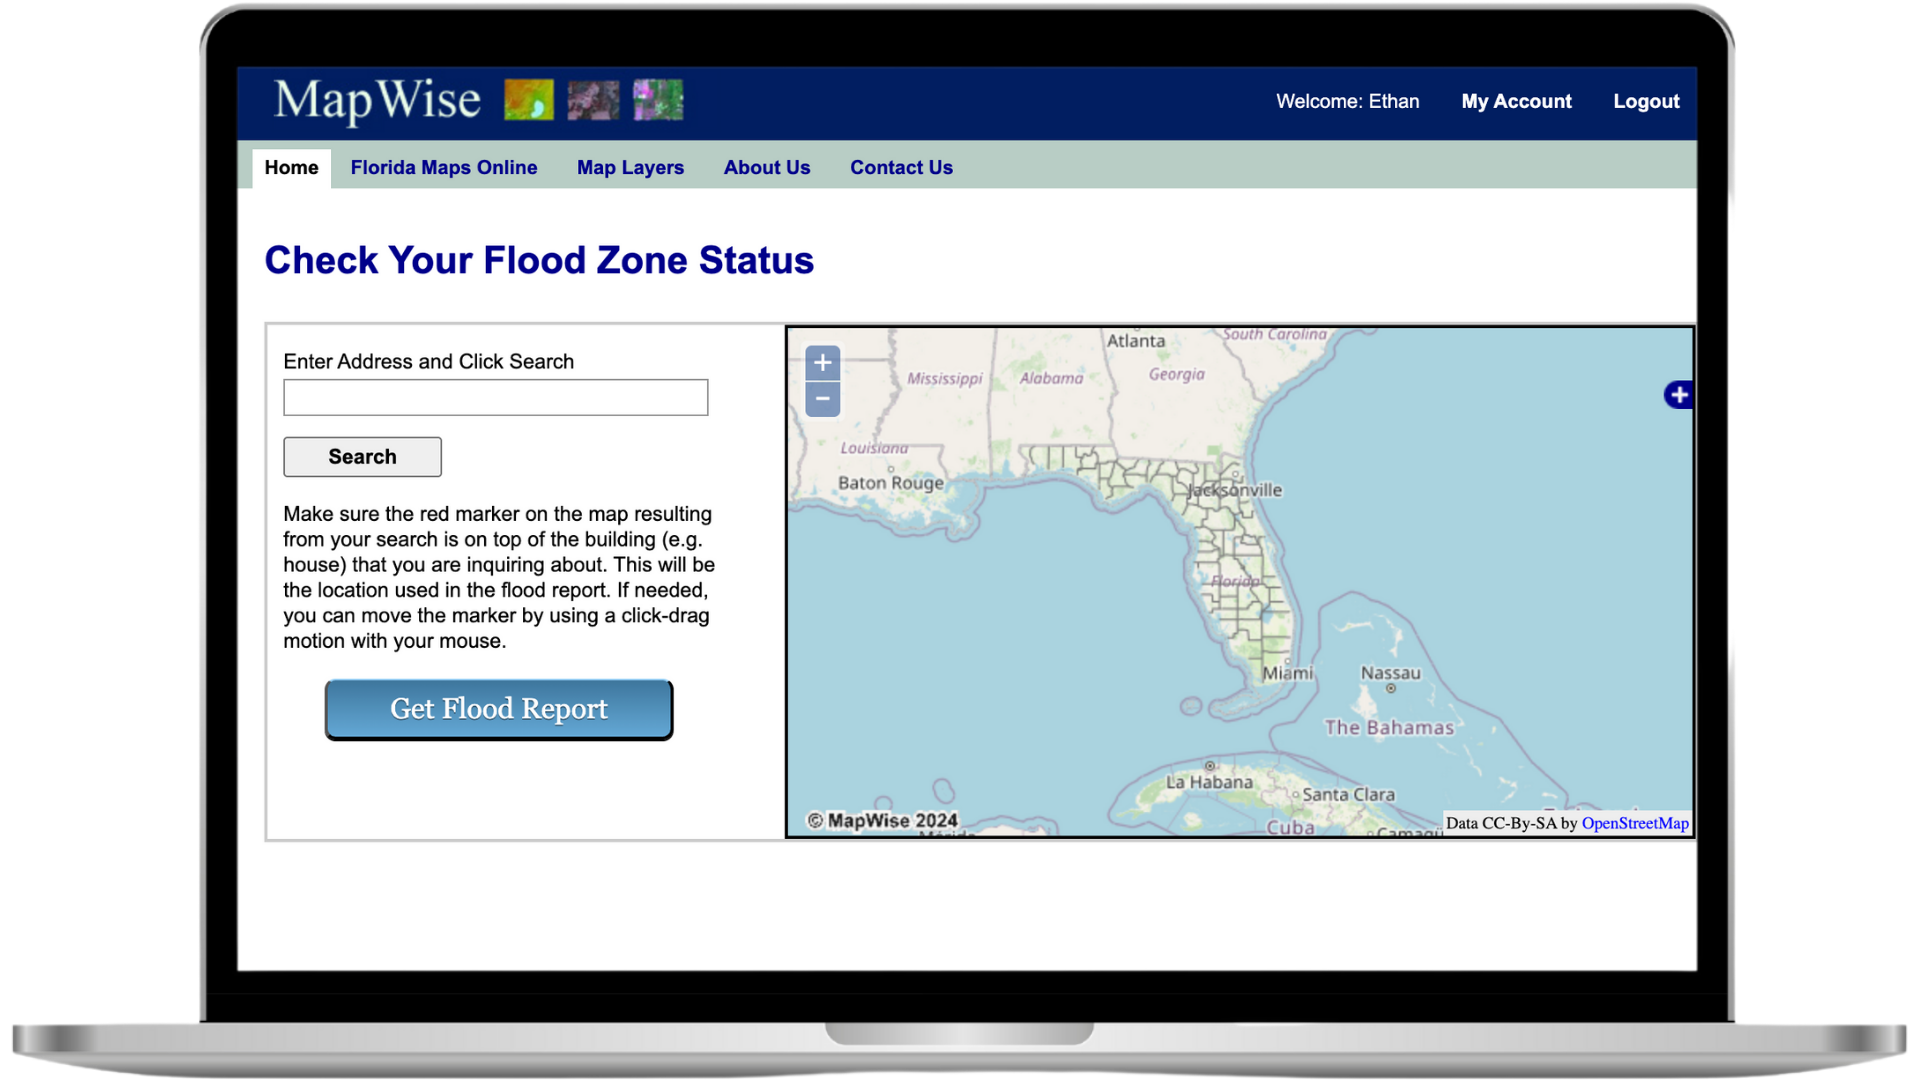Open the OpenStreetMap attribution link

coord(1634,823)
